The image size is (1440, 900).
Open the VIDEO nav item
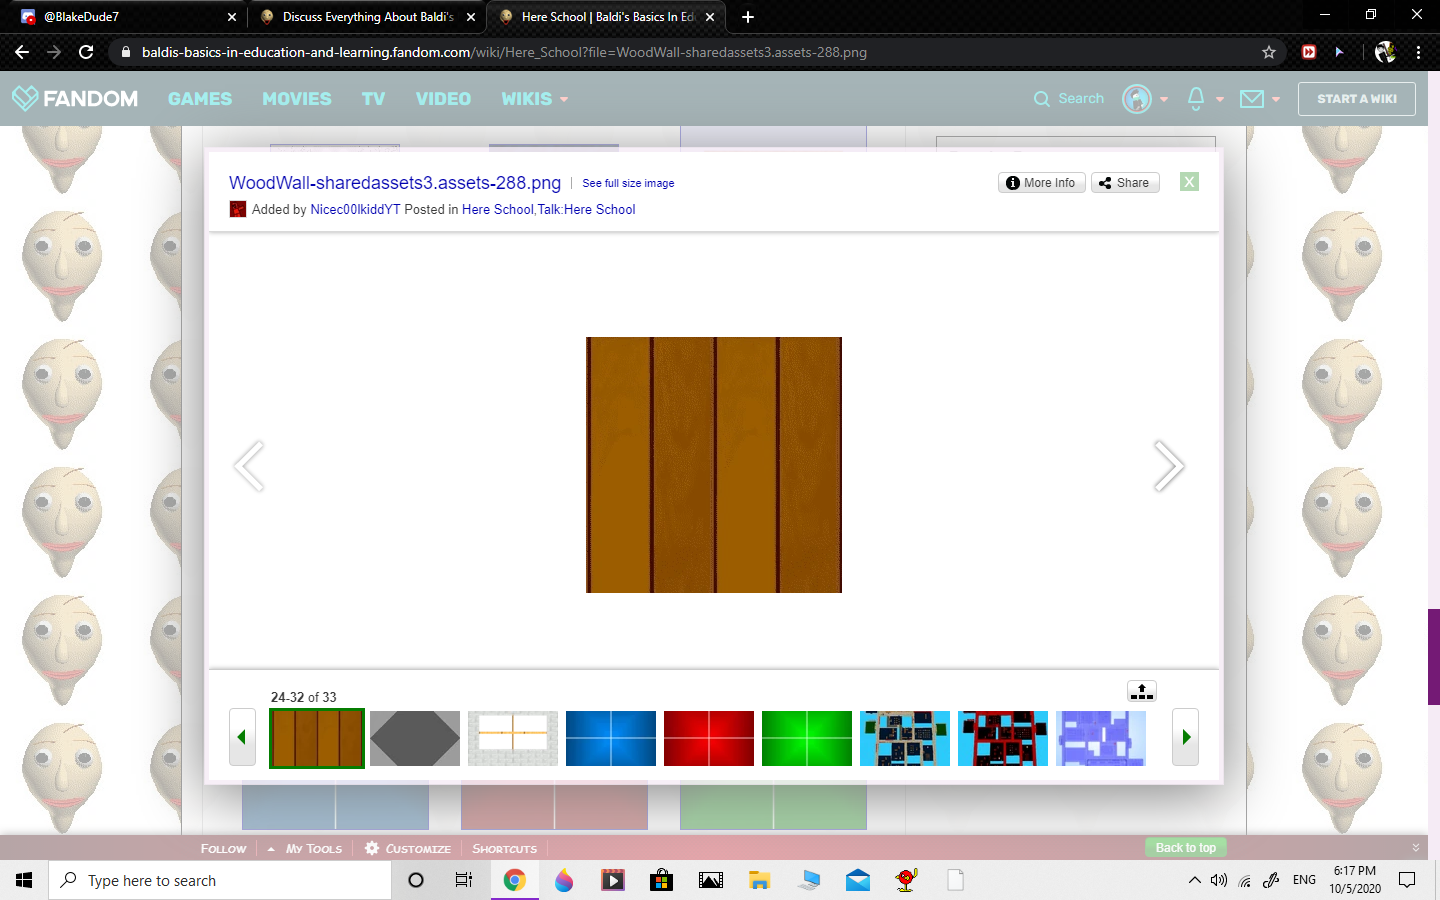tap(443, 99)
